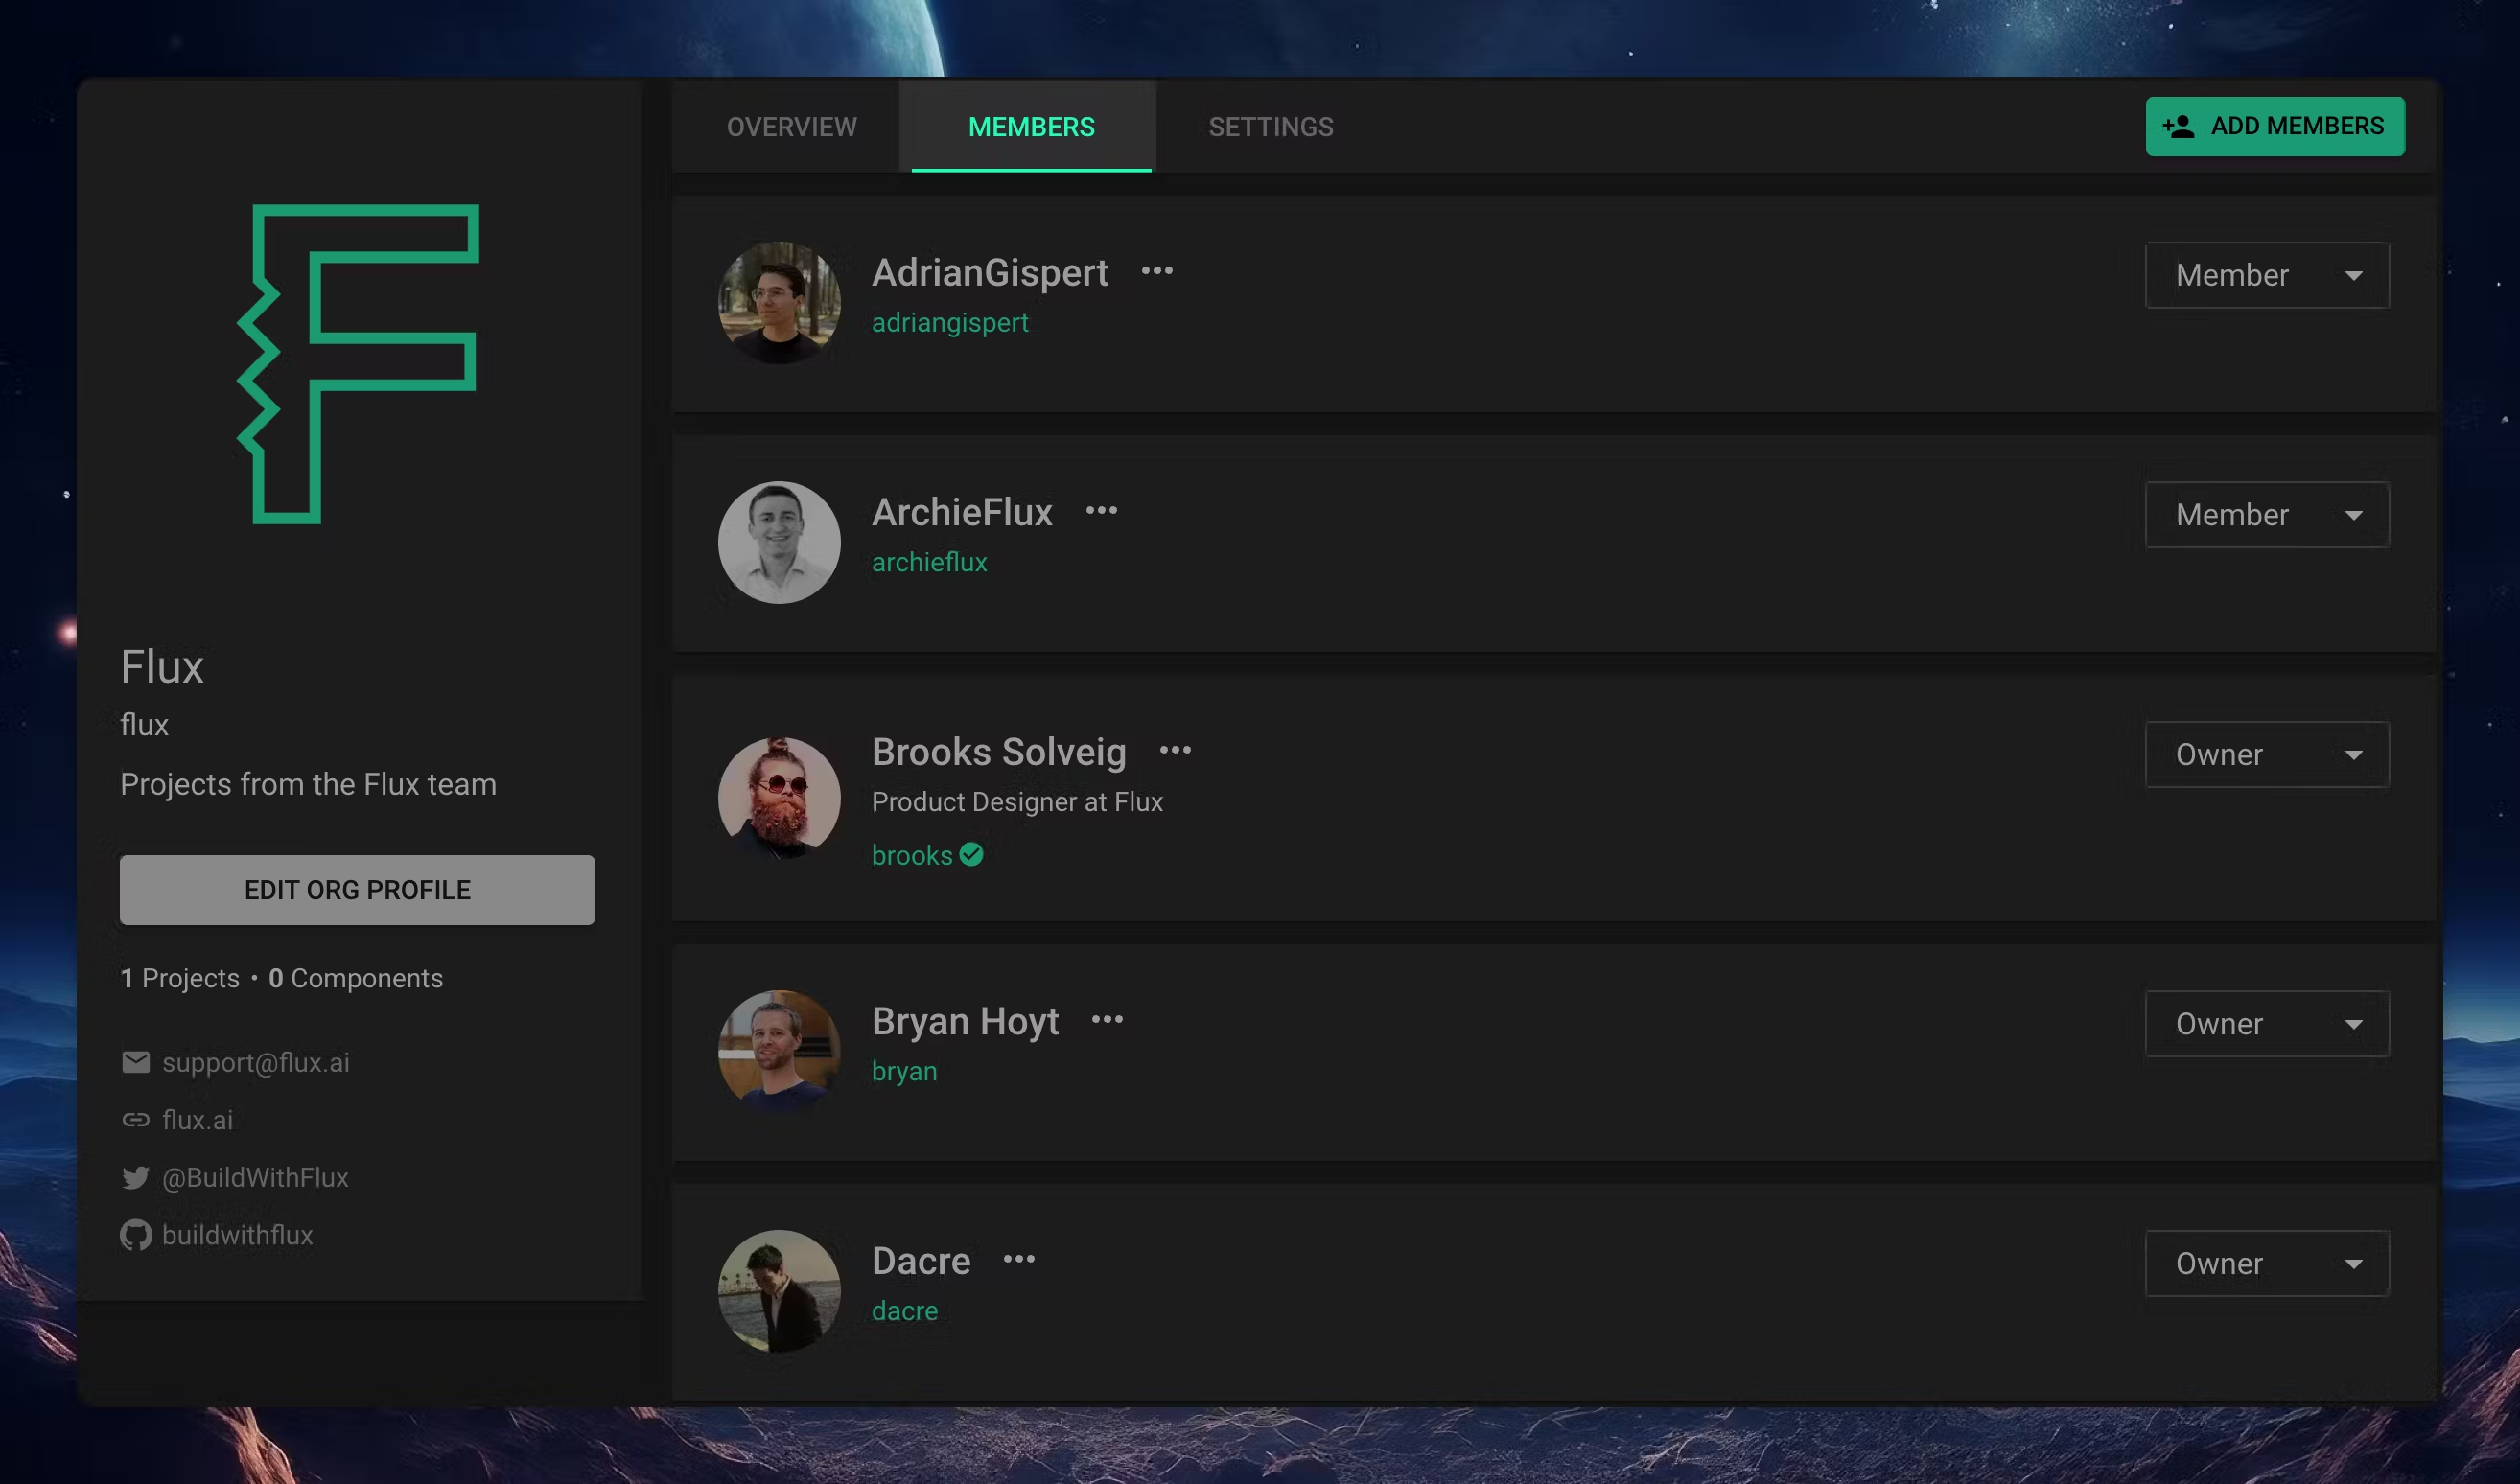2520x1484 pixels.
Task: Click the Add Members button
Action: (x=2274, y=126)
